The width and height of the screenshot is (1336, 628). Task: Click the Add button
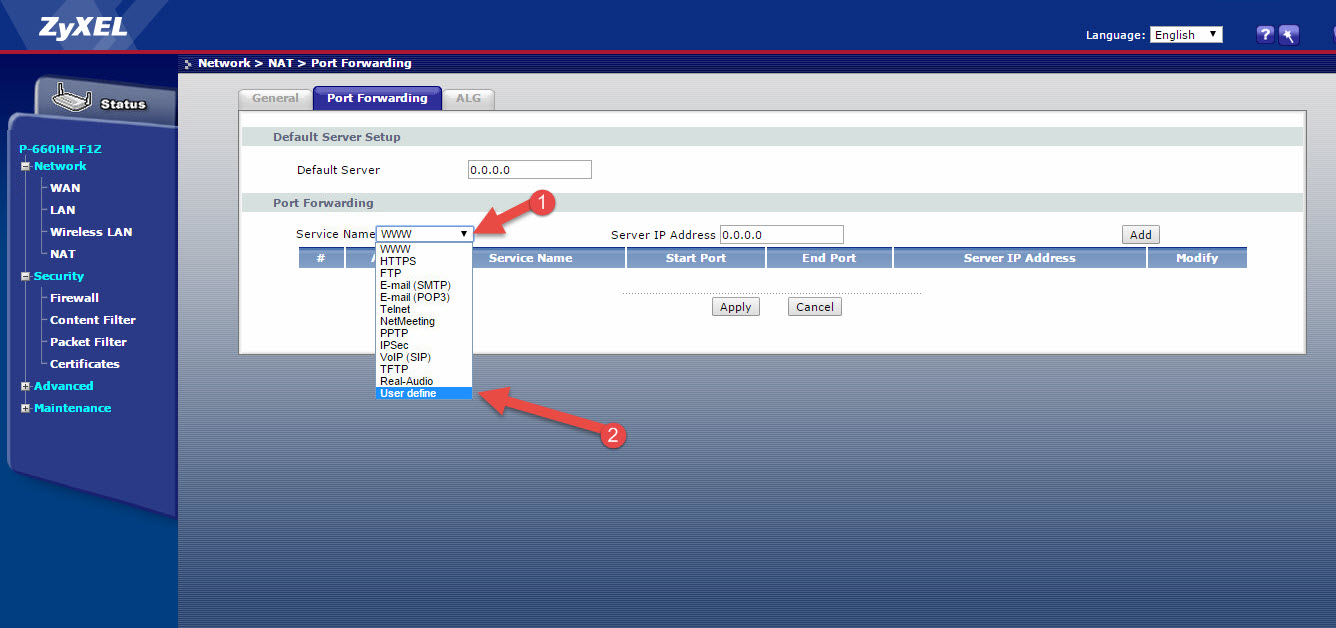pos(1141,235)
